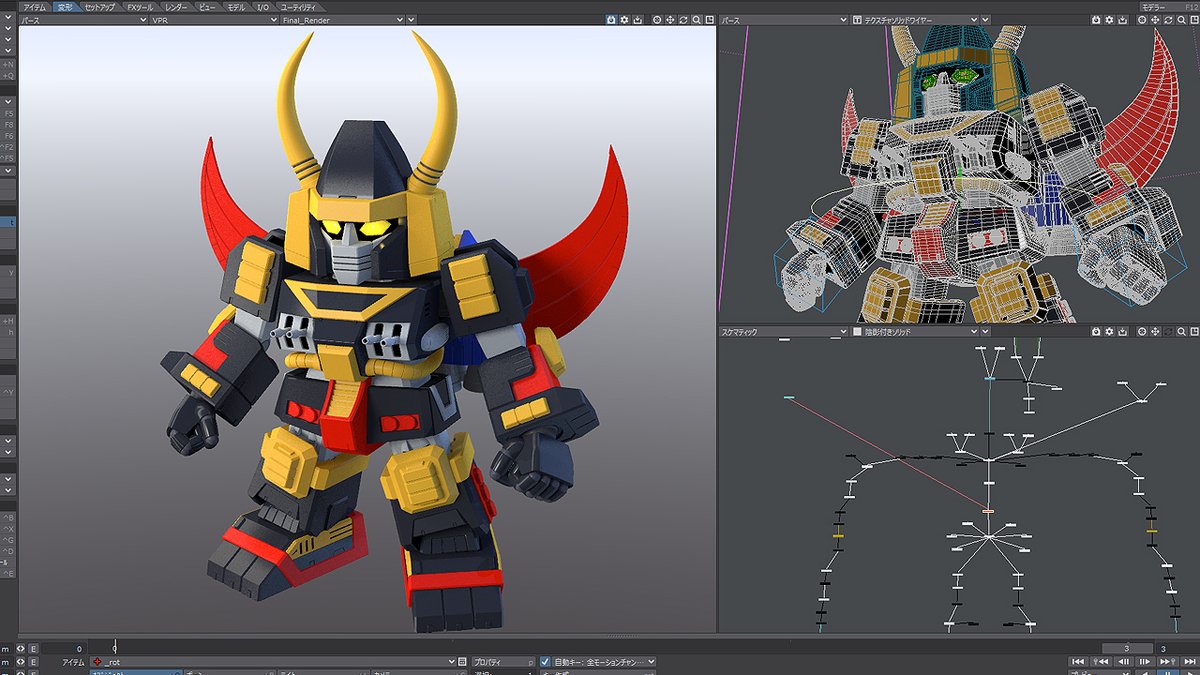Jump to the last frame
This screenshot has width=1200, height=675.
tap(1190, 661)
